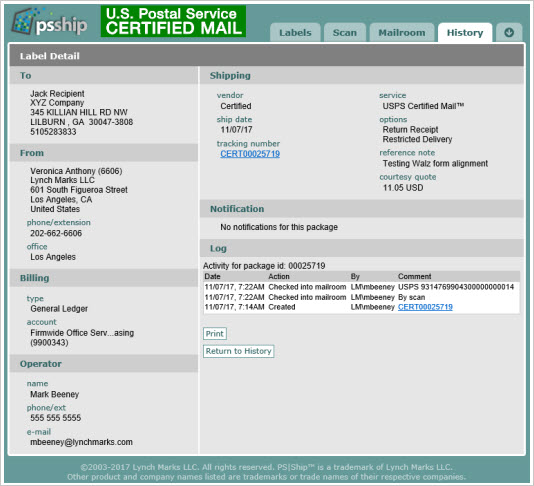
Task: Click the Label Detail header bar
Action: [x=267, y=56]
